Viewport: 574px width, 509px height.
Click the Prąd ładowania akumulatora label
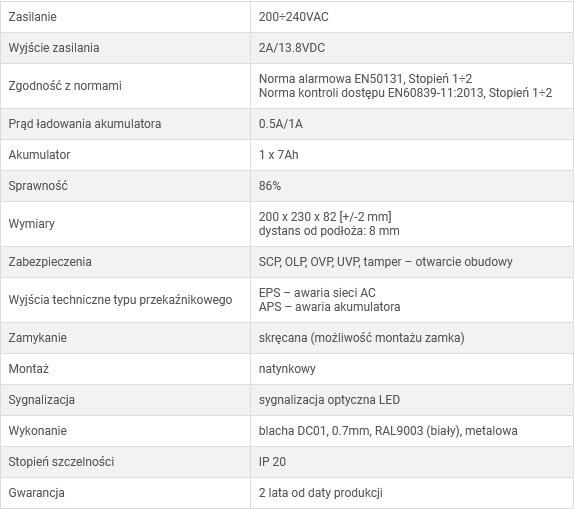85,124
